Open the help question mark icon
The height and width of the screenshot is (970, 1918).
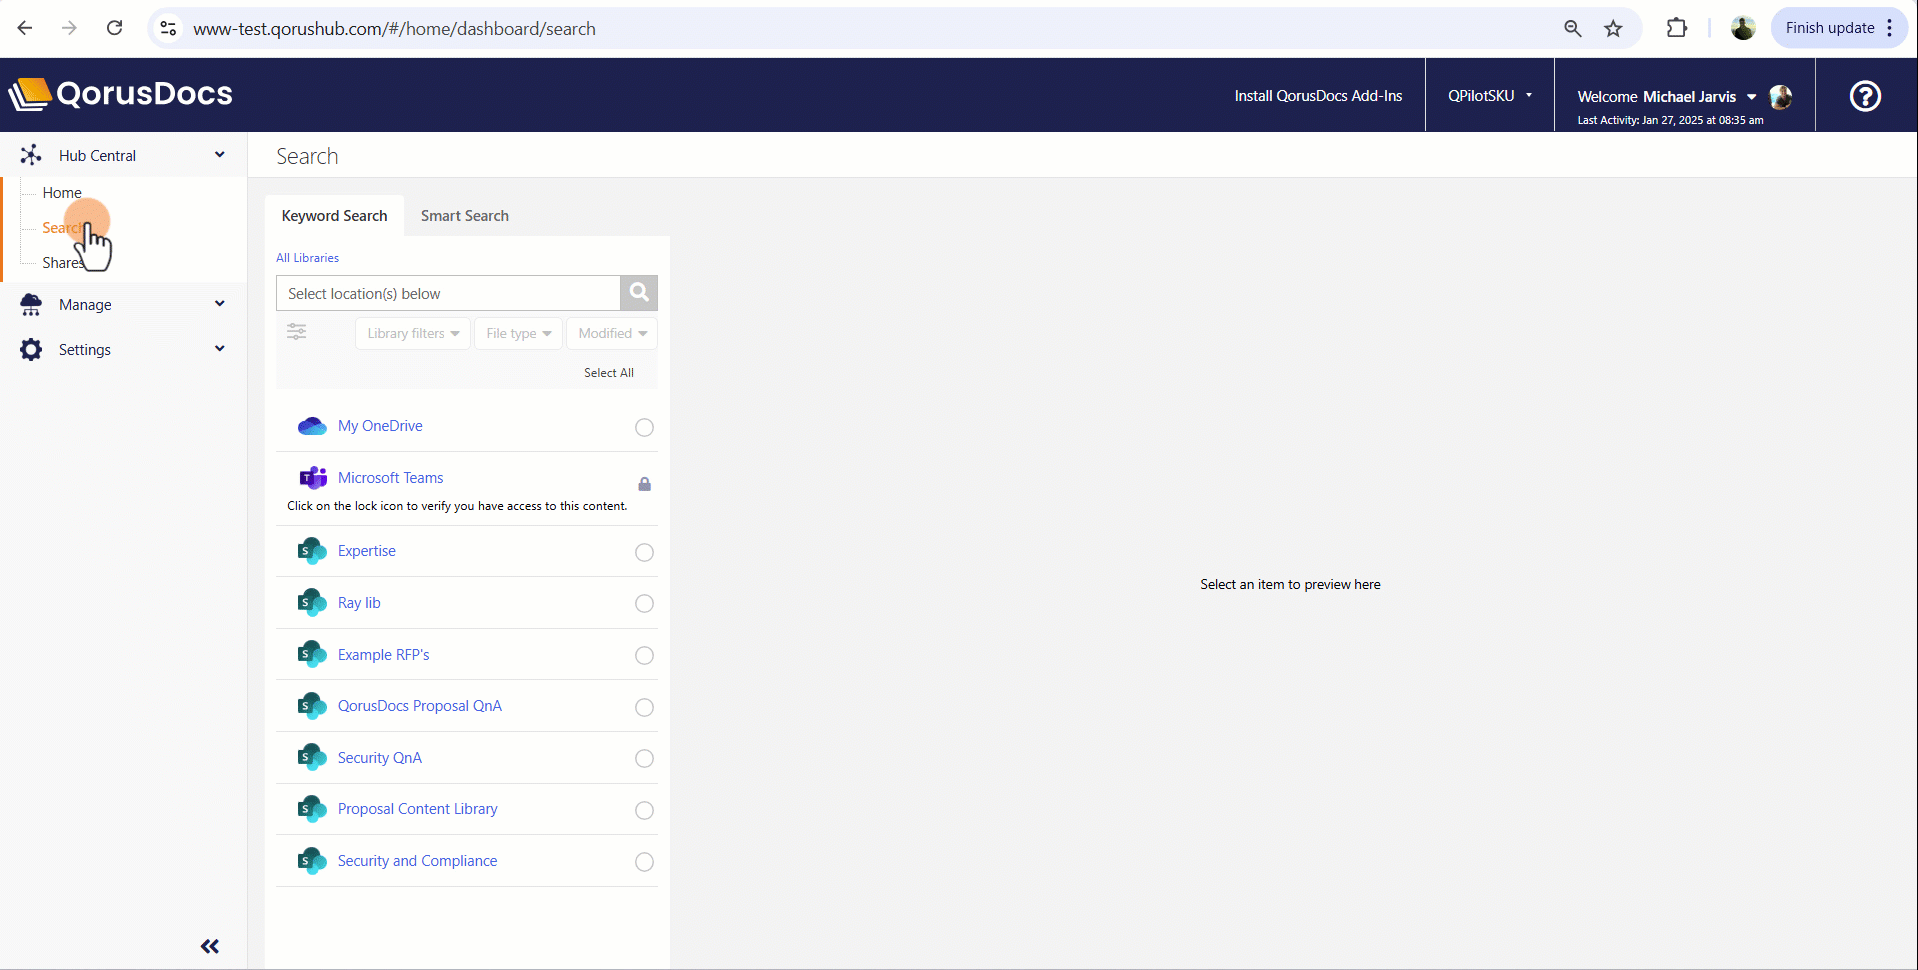[1865, 96]
